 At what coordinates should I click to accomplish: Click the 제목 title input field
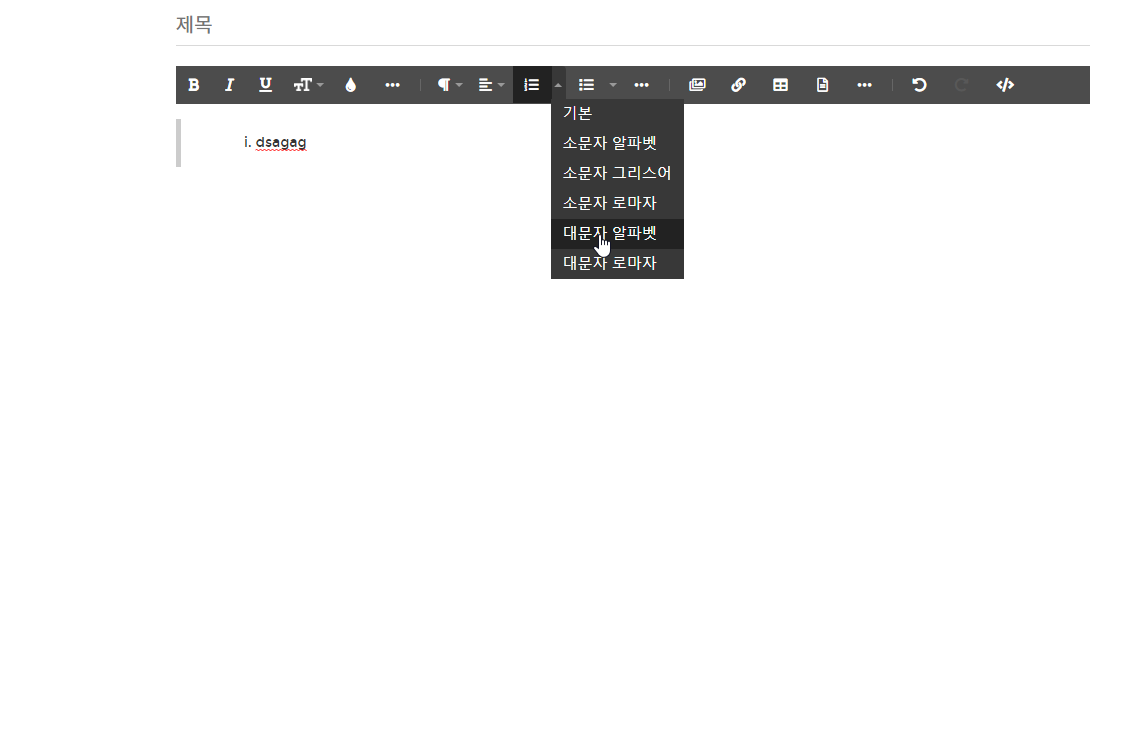(633, 25)
